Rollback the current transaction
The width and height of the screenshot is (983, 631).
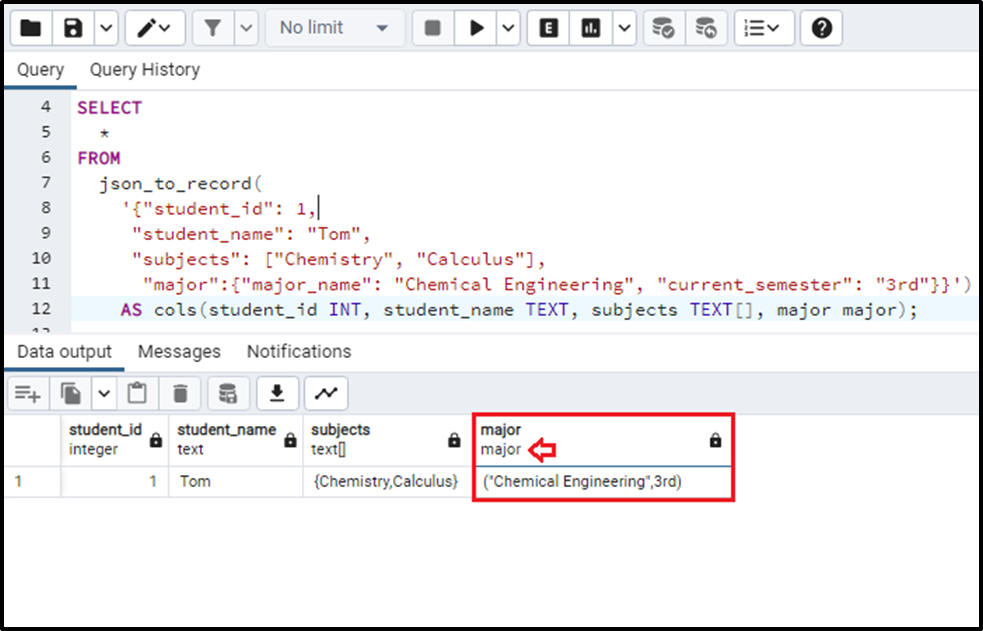(x=707, y=27)
